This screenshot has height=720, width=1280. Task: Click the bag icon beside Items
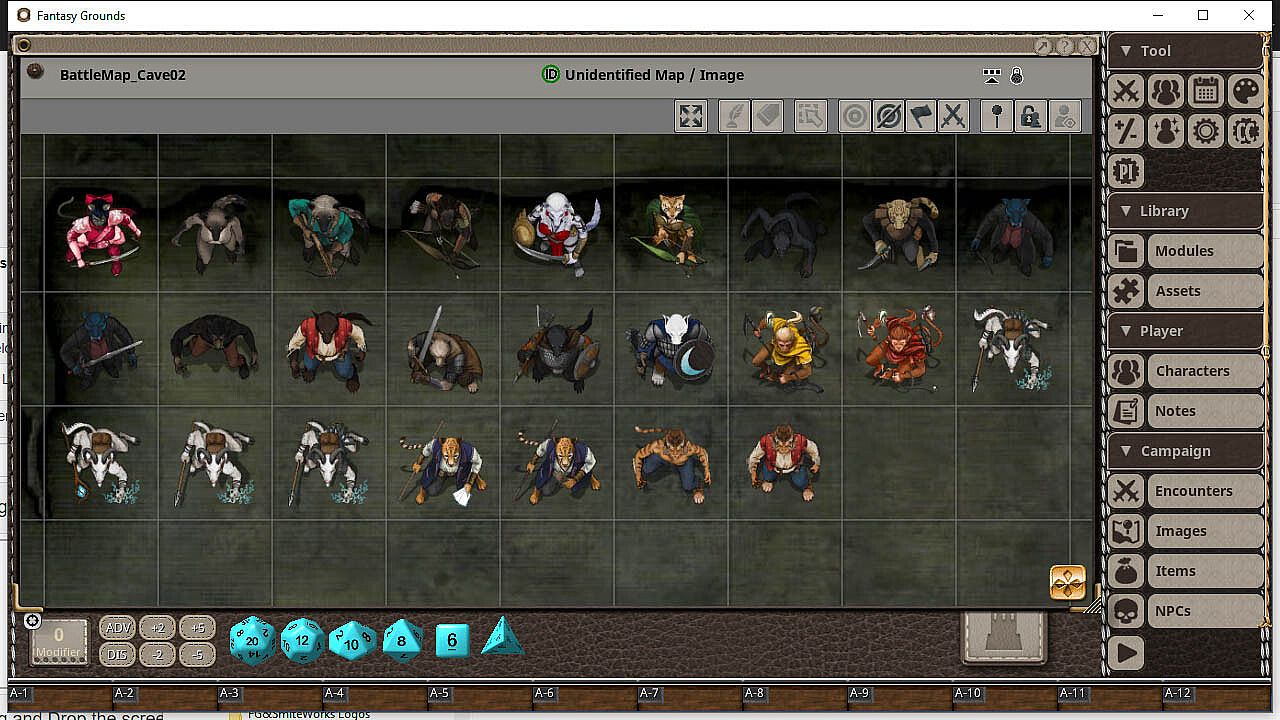pos(1126,571)
